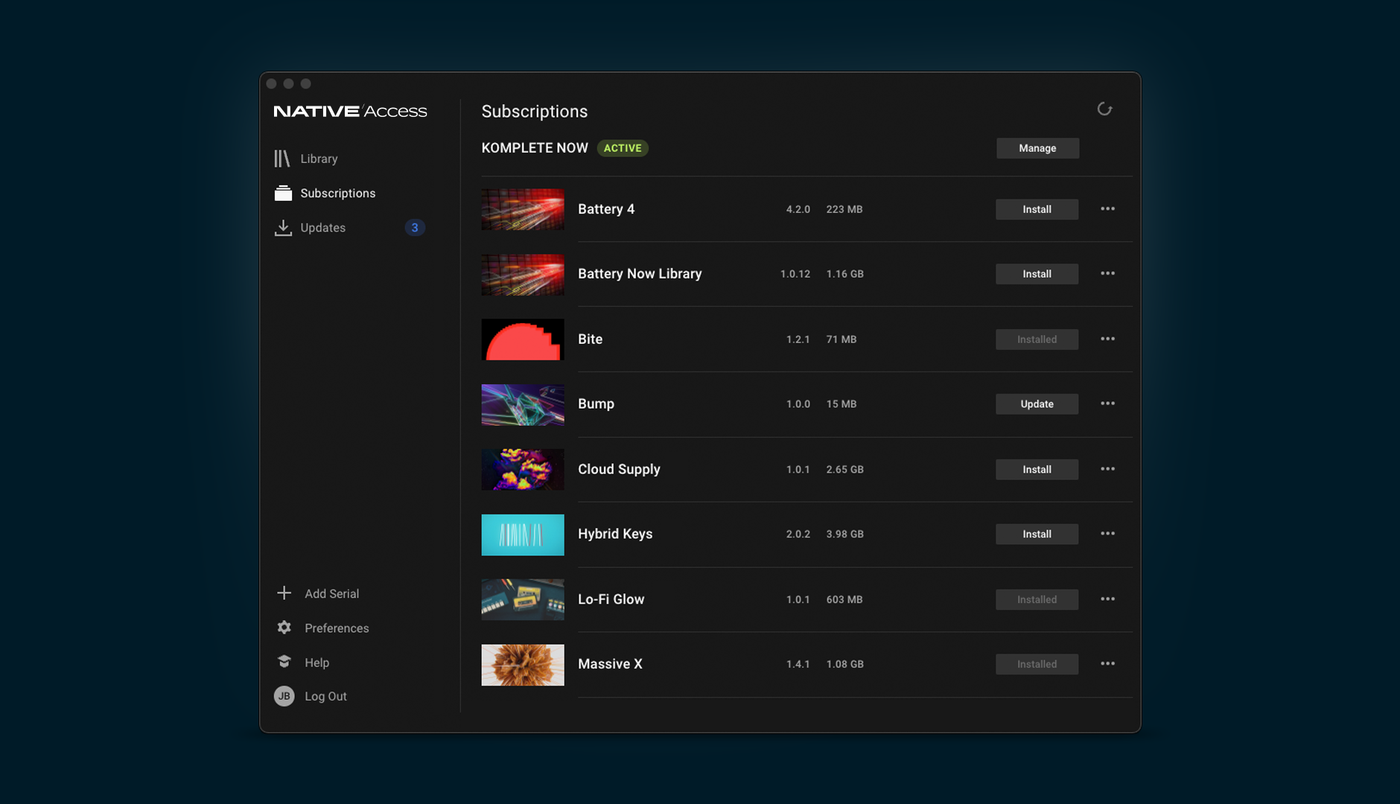Click the 2.65 GB size value
Screen dimensions: 1400x804
pos(845,469)
